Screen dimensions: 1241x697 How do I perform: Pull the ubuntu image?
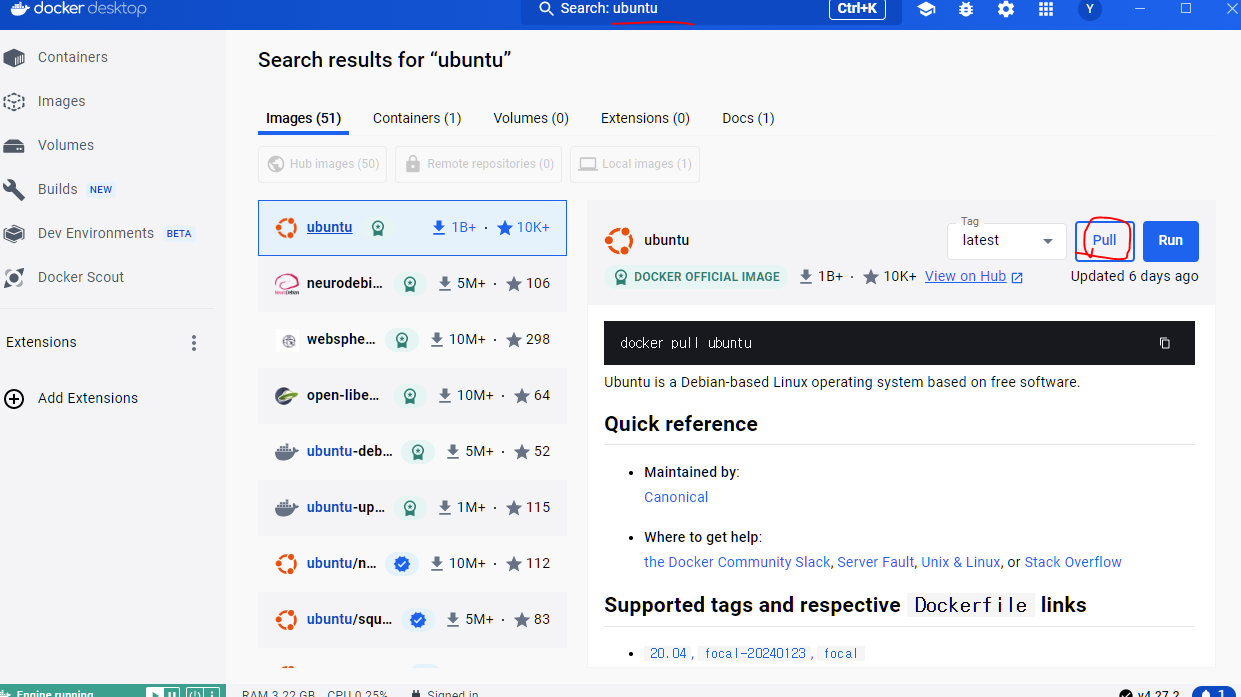point(1105,241)
